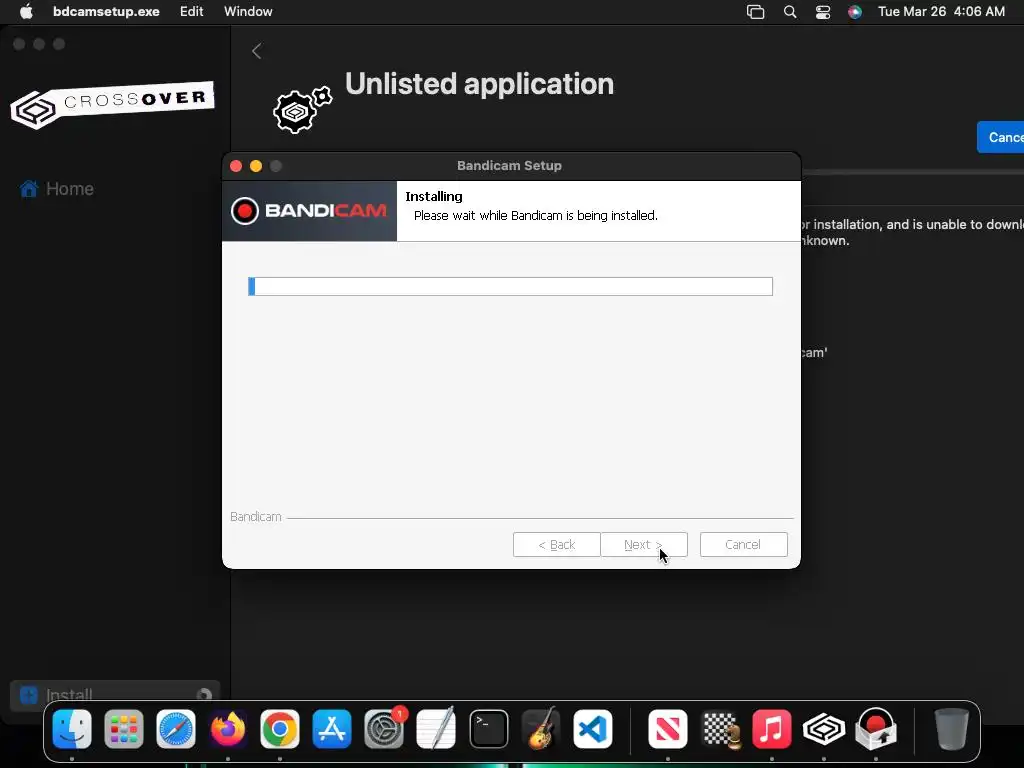
Task: Launch Firefox from the Dock
Action: click(228, 729)
